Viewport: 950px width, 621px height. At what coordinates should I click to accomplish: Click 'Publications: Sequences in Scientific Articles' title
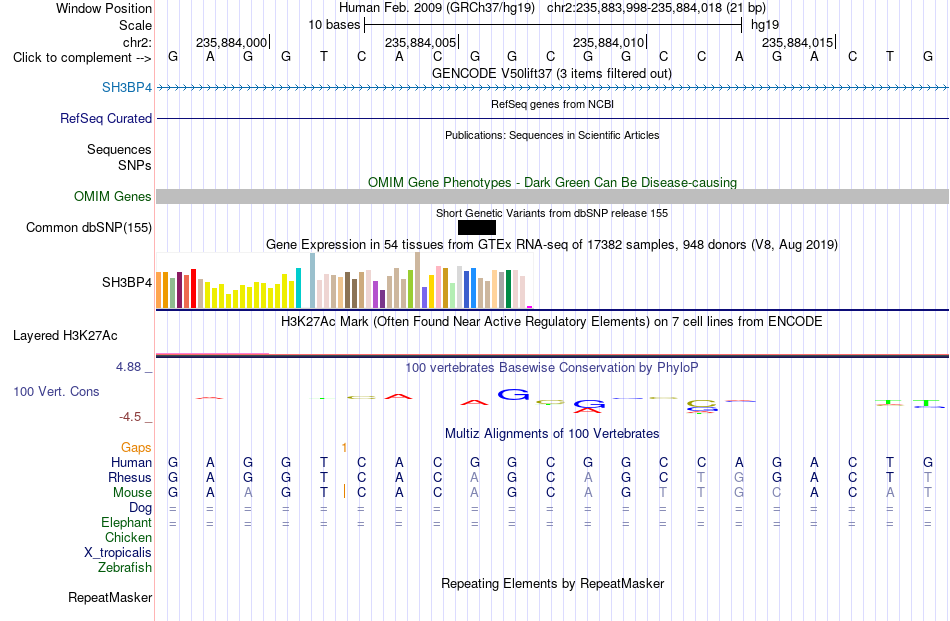click(x=552, y=135)
